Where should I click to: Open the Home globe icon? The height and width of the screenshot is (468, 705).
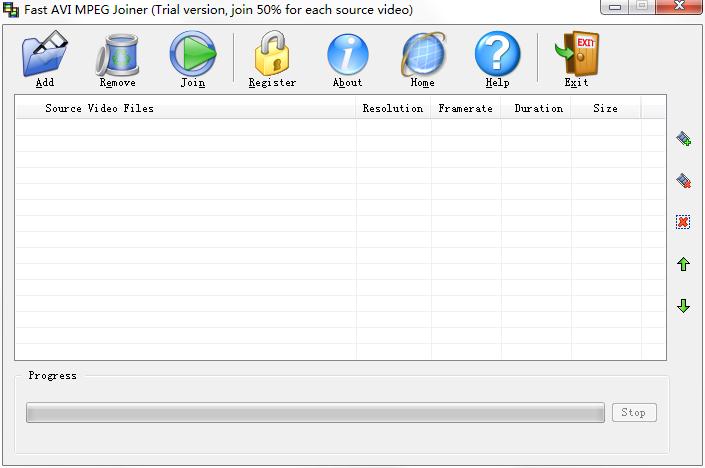[423, 54]
